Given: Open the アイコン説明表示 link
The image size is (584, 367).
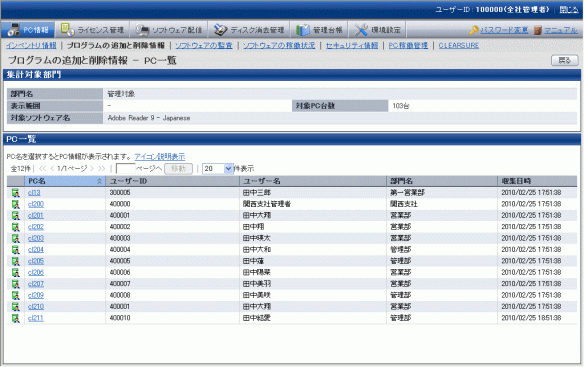Looking at the screenshot, I should 160,156.
